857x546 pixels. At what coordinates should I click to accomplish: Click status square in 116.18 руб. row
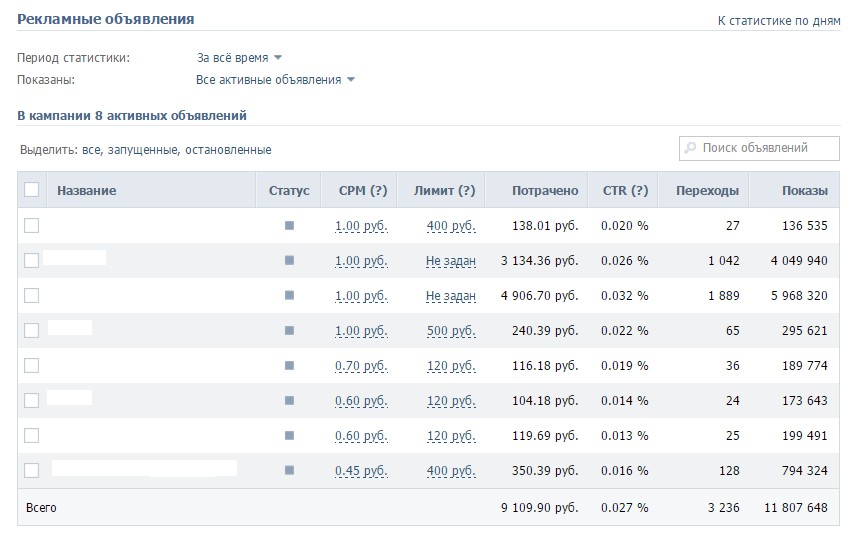(x=289, y=365)
